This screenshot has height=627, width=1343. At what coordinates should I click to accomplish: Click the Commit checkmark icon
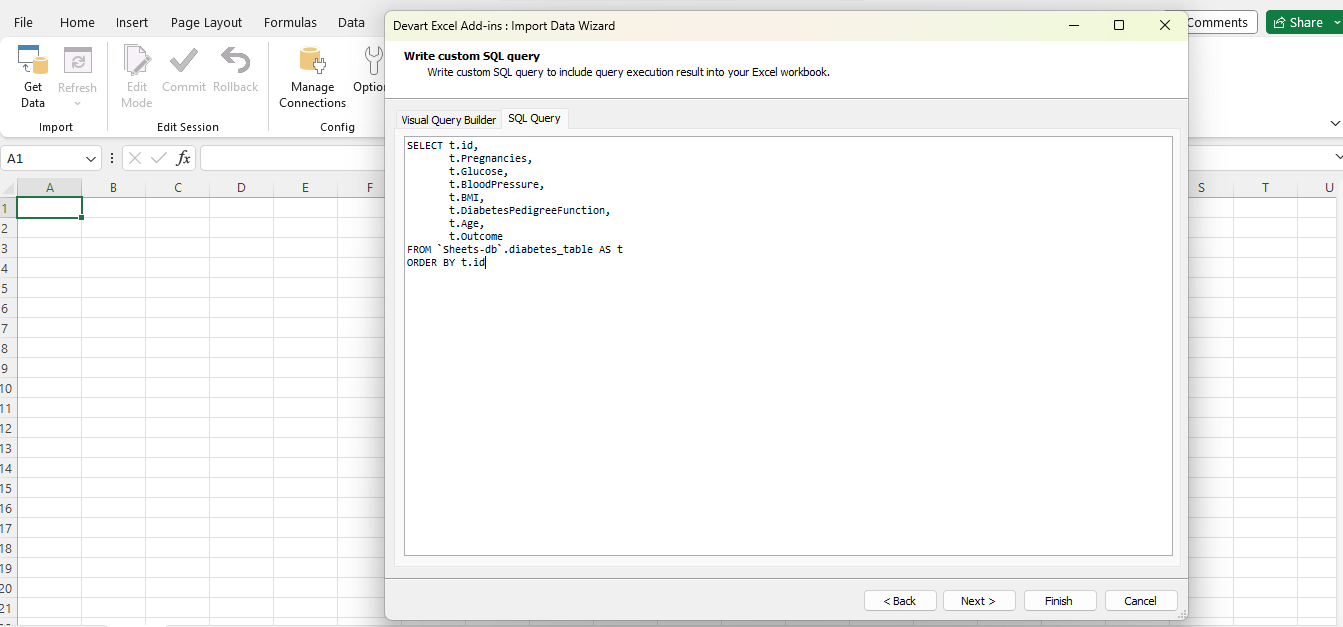point(183,62)
